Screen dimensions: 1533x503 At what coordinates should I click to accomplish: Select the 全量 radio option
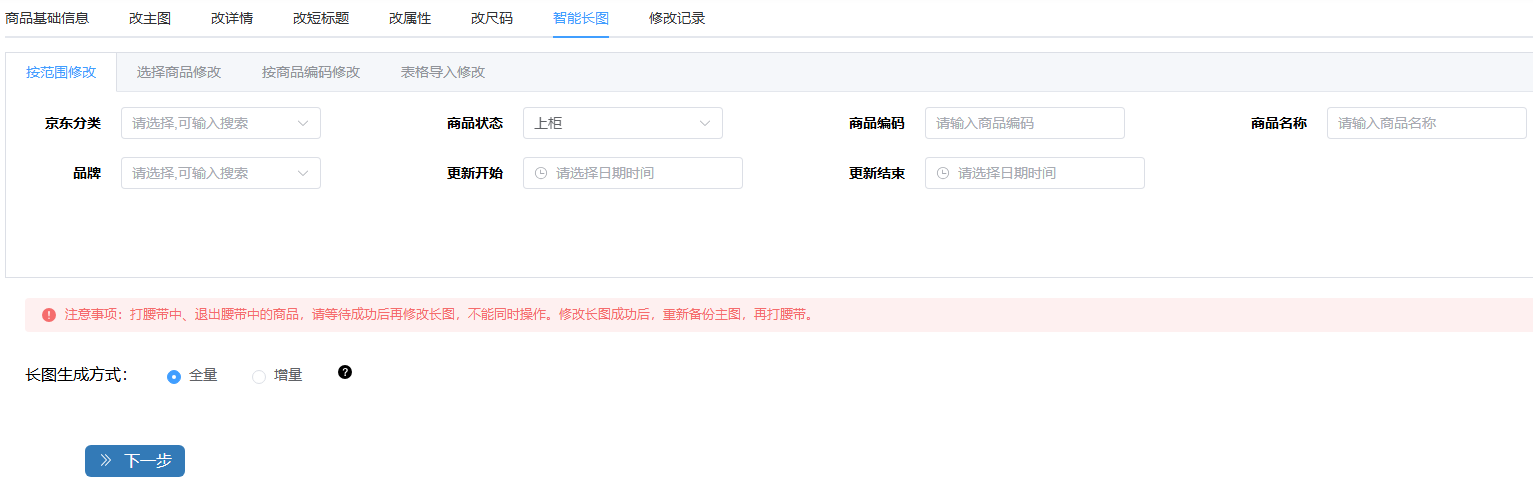(x=174, y=376)
